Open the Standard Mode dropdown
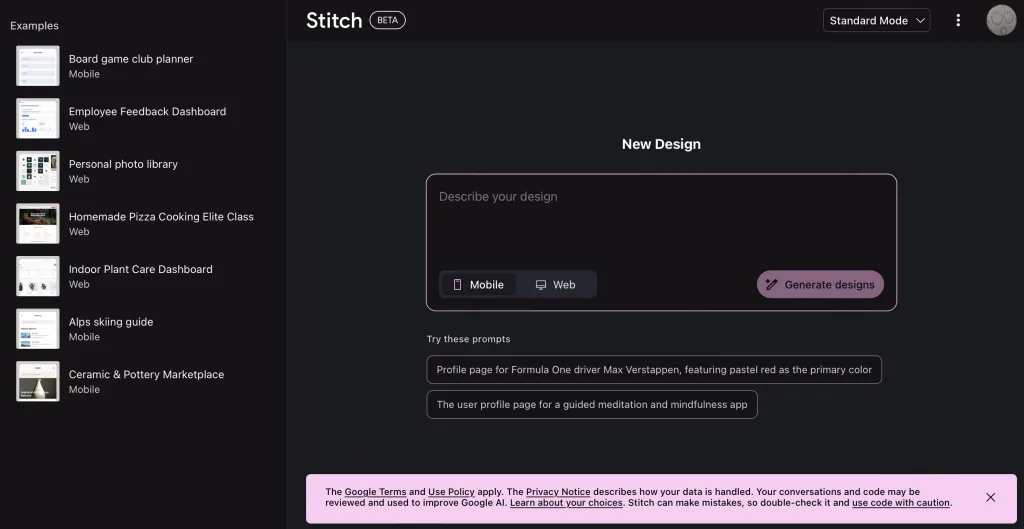This screenshot has width=1024, height=529. (x=876, y=20)
